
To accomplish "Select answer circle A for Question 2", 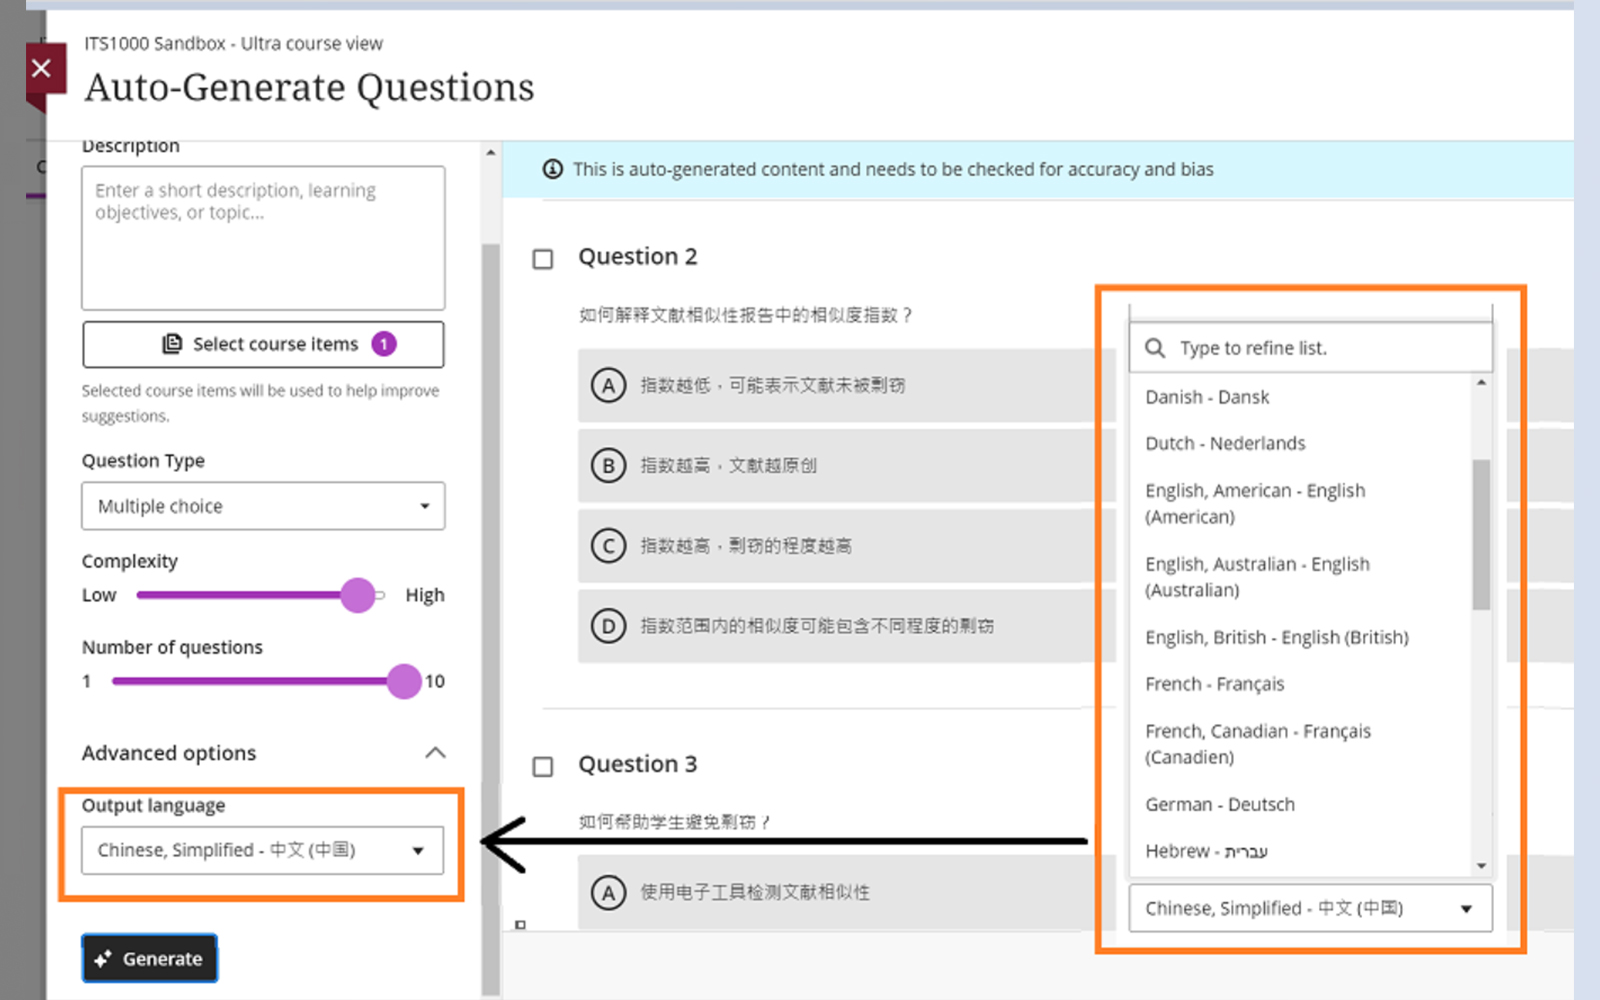I will pos(608,385).
